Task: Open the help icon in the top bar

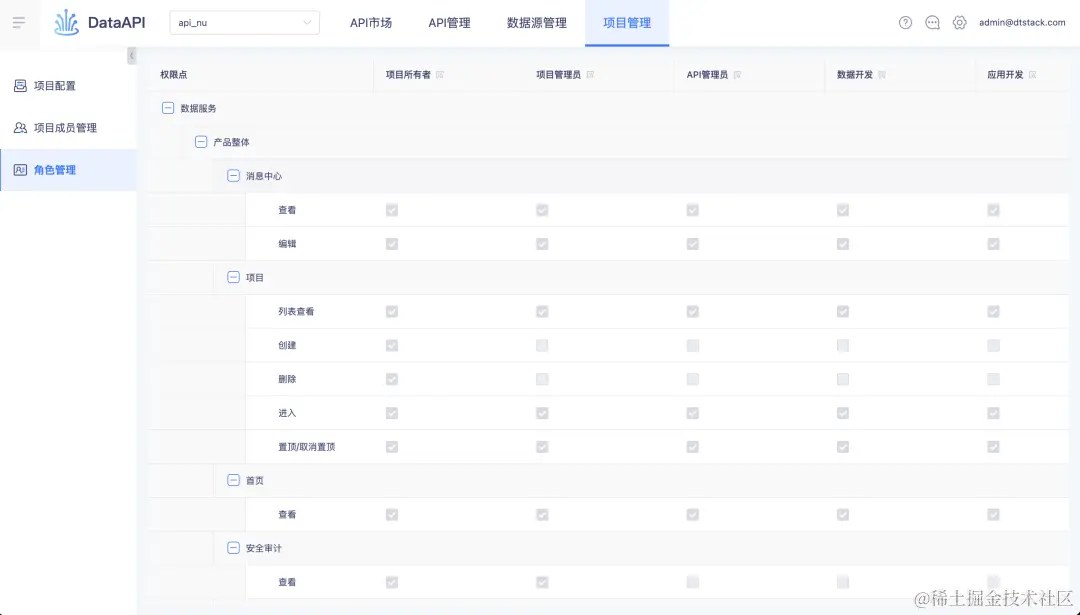Action: tap(905, 21)
